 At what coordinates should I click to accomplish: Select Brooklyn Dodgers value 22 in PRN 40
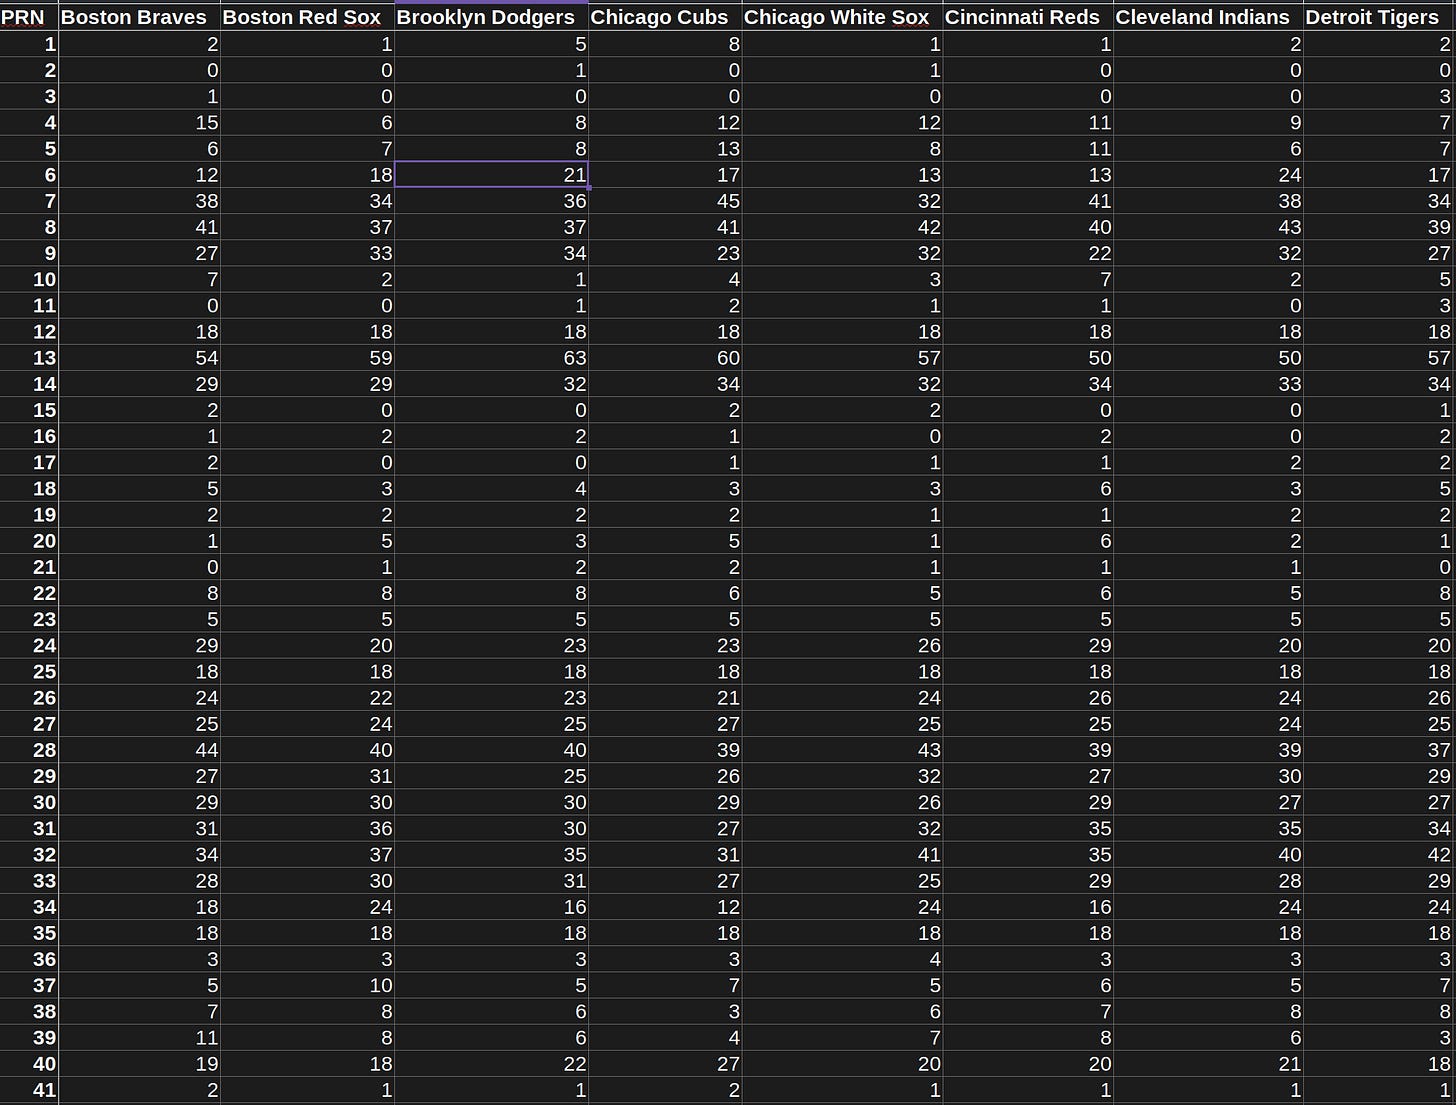tap(491, 1063)
